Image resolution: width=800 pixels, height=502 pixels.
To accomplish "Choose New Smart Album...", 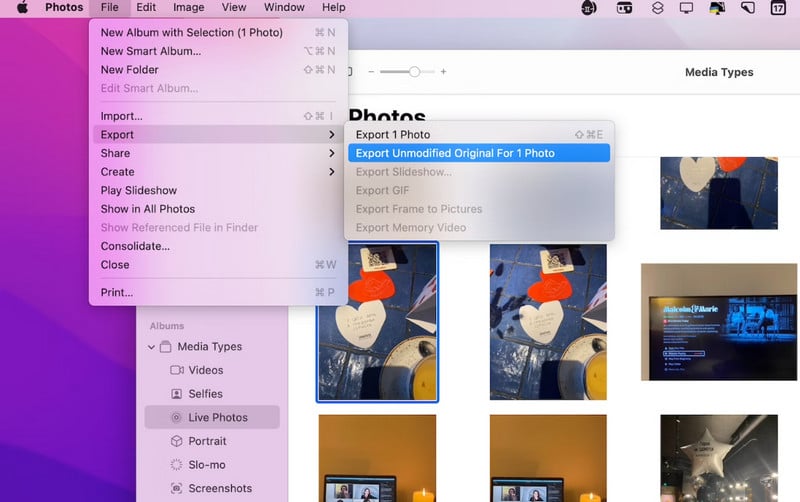I will pyautogui.click(x=218, y=51).
